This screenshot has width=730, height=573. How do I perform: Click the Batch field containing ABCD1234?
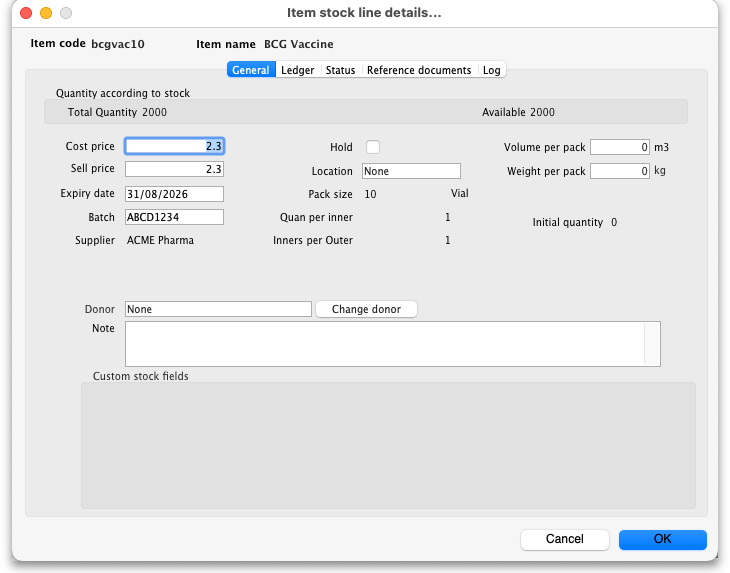[174, 217]
